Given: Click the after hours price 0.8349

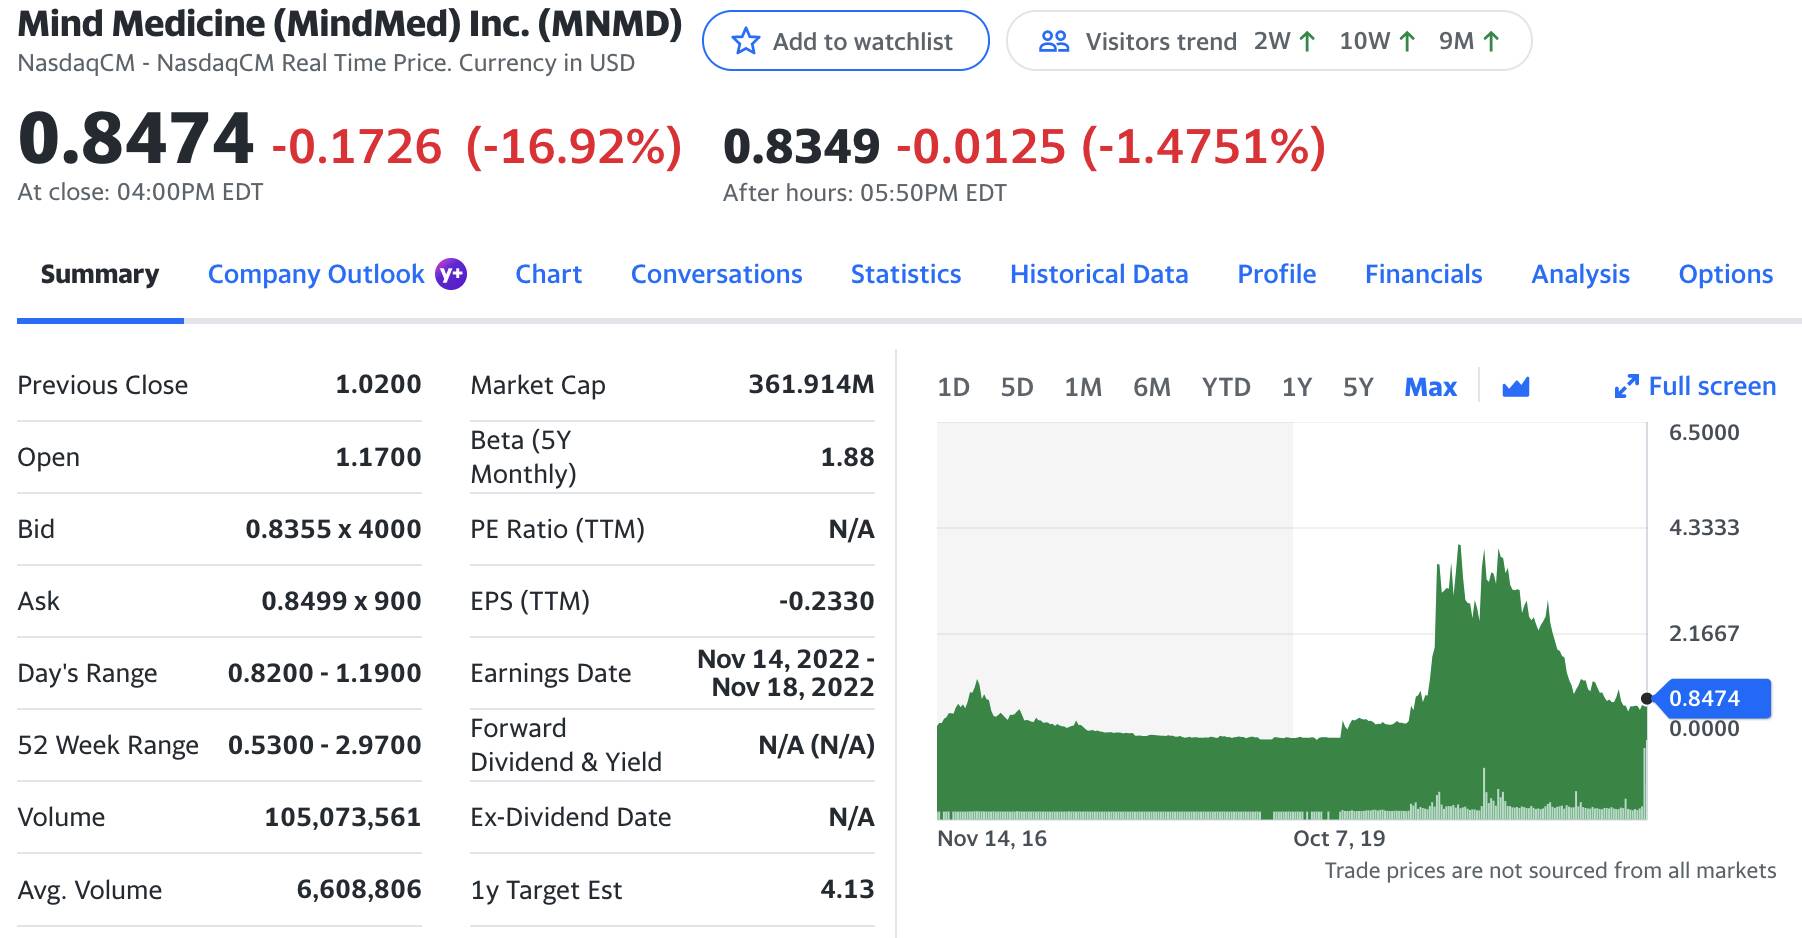Looking at the screenshot, I should [801, 147].
